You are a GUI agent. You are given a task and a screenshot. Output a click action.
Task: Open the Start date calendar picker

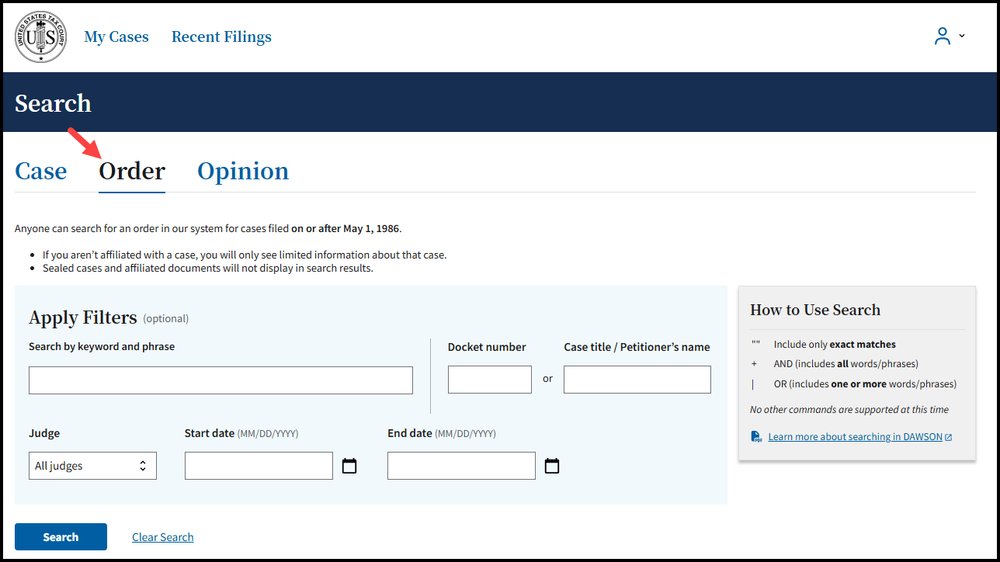[x=349, y=466]
